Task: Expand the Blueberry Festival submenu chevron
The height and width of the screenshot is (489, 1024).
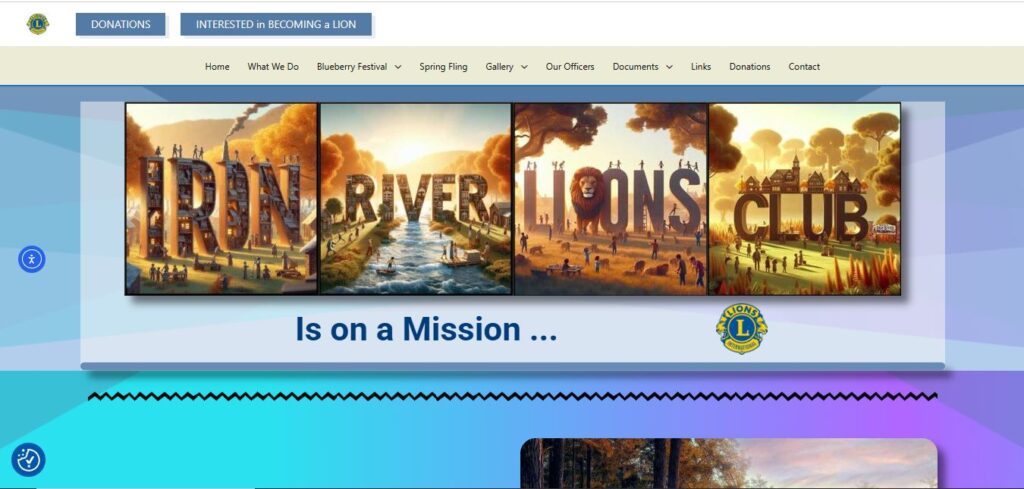Action: pyautogui.click(x=398, y=67)
